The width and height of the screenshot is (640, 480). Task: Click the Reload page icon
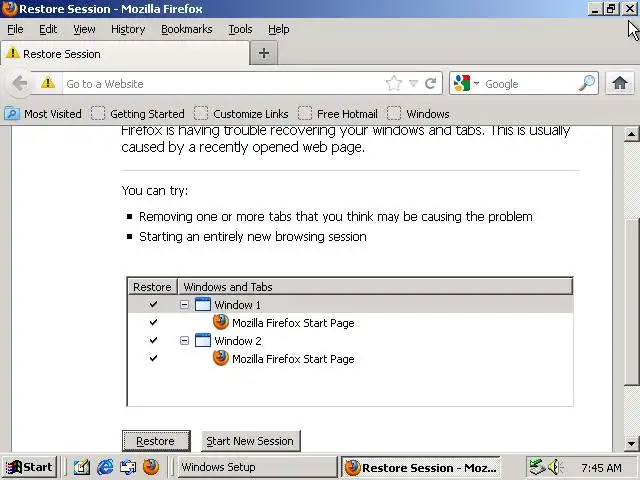coord(431,84)
